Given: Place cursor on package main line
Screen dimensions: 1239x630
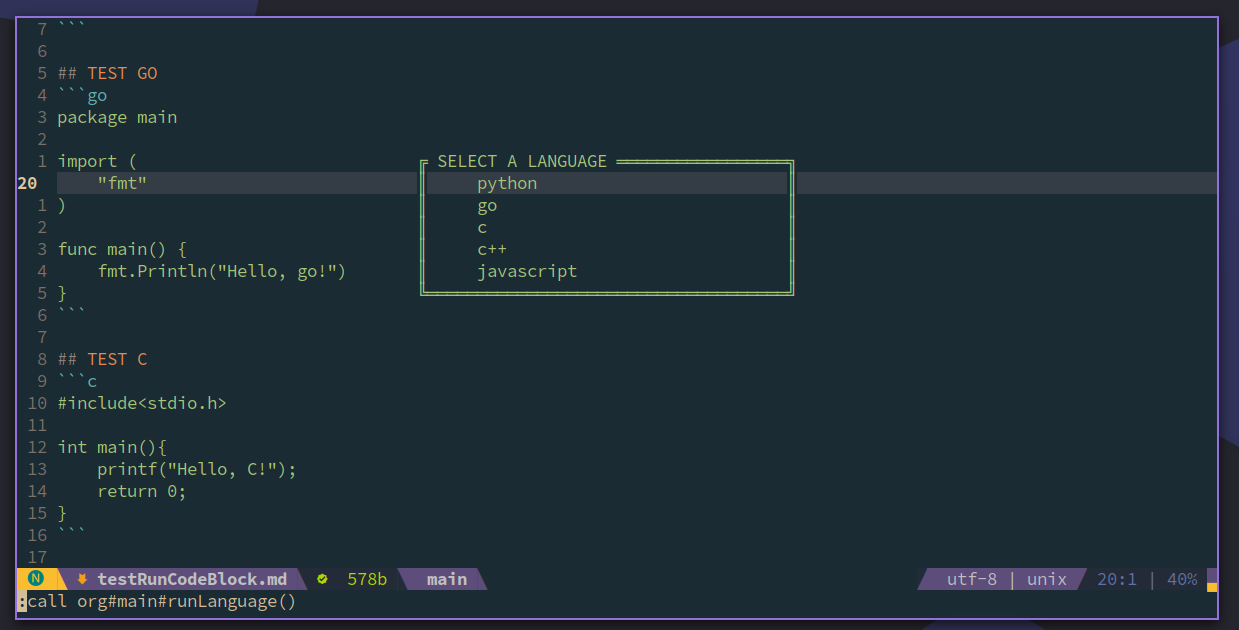Looking at the screenshot, I should pyautogui.click(x=117, y=117).
